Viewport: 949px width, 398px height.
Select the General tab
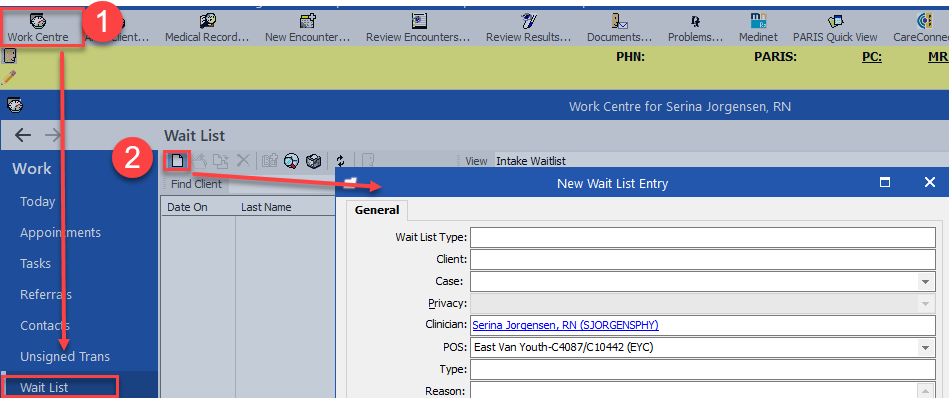(x=377, y=210)
